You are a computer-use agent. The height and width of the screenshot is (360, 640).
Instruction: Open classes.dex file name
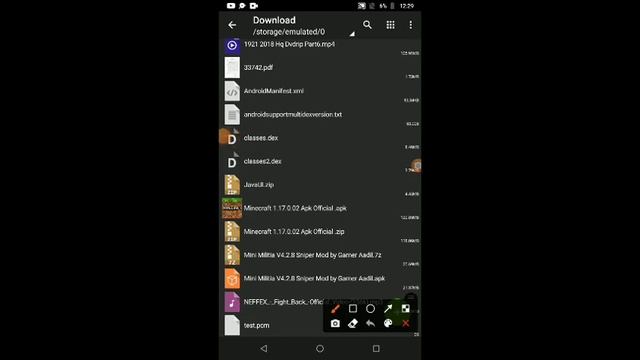point(261,138)
